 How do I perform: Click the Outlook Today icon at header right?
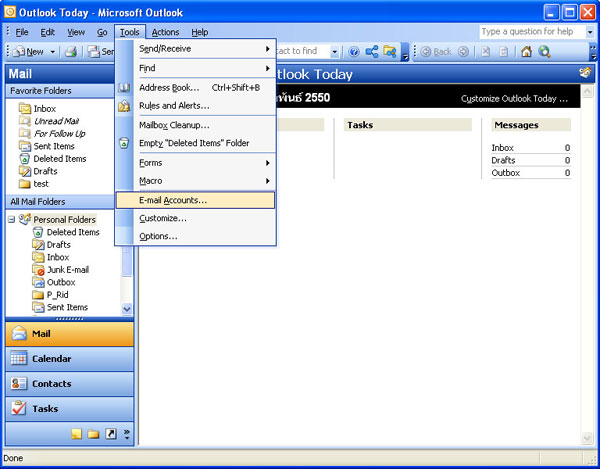pos(585,73)
